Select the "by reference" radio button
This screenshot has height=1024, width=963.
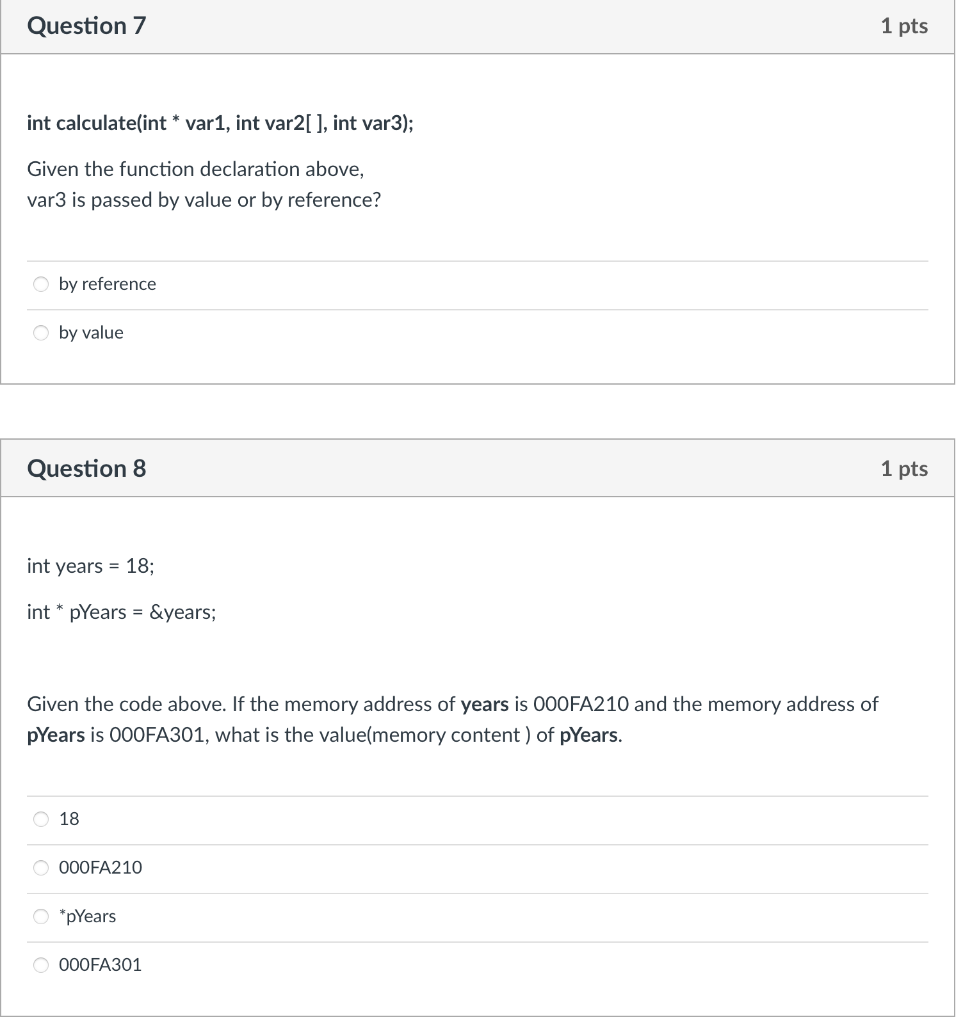click(x=40, y=284)
